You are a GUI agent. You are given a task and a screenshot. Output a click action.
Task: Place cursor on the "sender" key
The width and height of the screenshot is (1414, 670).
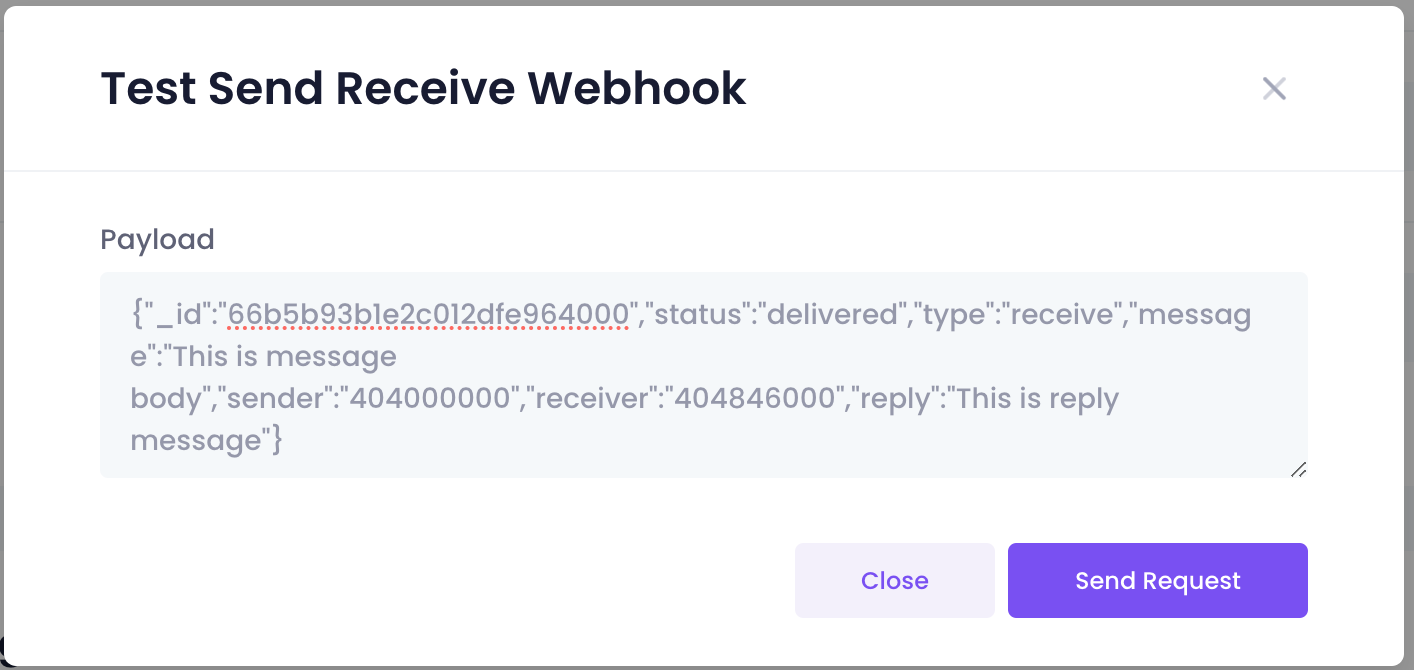[273, 399]
